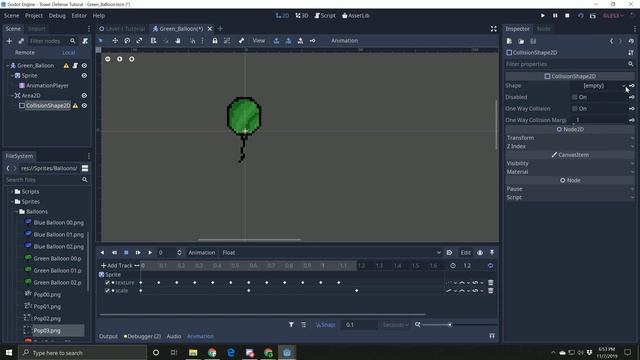Open the View menu button in viewport
Image resolution: width=640 pixels, height=360 pixels.
pos(259,40)
